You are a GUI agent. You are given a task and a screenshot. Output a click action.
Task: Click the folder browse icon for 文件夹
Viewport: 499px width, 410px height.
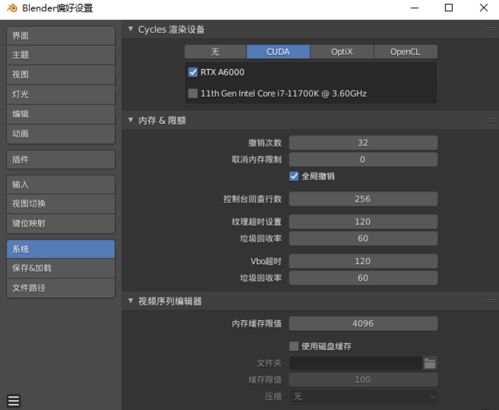coord(430,363)
